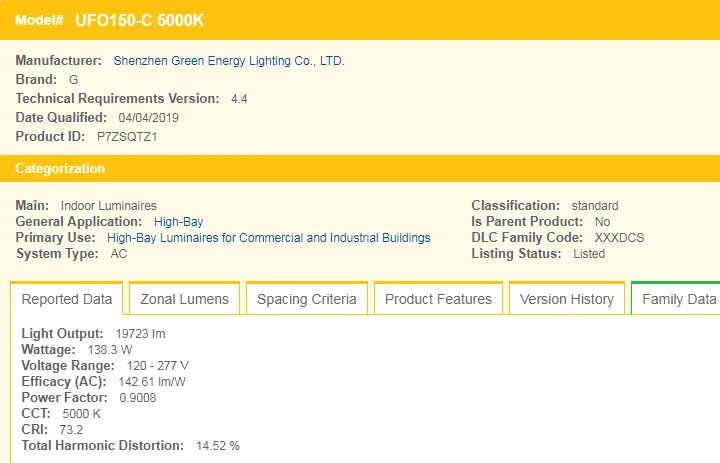This screenshot has width=720, height=463.
Task: Click the Light Output value 19723 lm
Action: 141,334
